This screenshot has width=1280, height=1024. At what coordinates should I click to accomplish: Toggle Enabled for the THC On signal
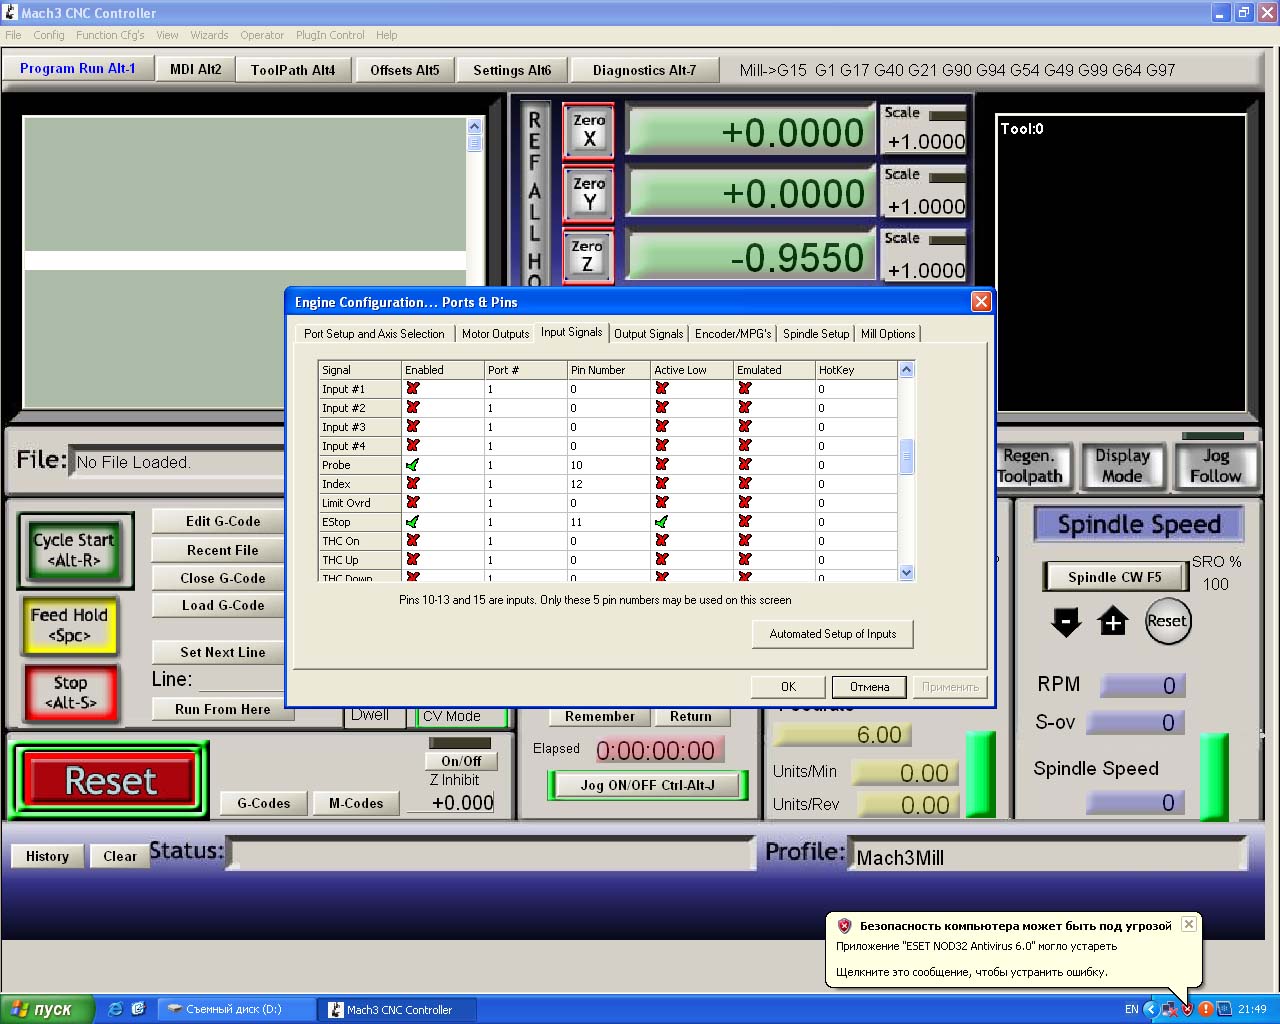(413, 541)
